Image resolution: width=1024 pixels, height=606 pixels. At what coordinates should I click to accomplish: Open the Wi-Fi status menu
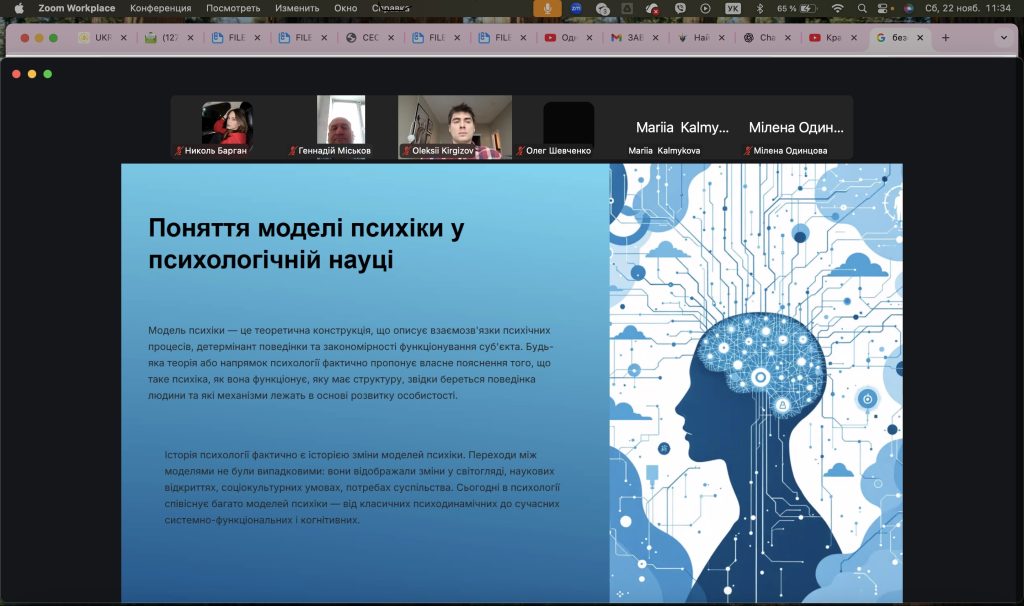tap(837, 8)
